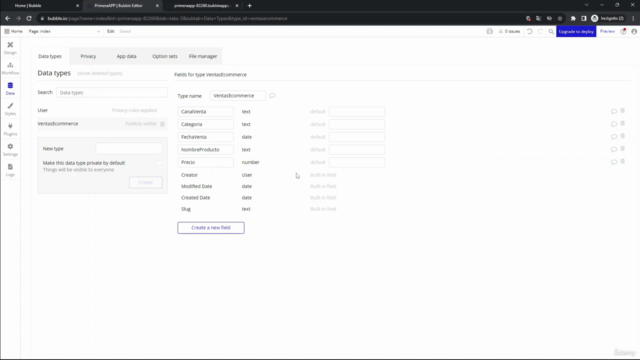
Task: Open the comment bubble for the Precio field
Action: tap(613, 162)
